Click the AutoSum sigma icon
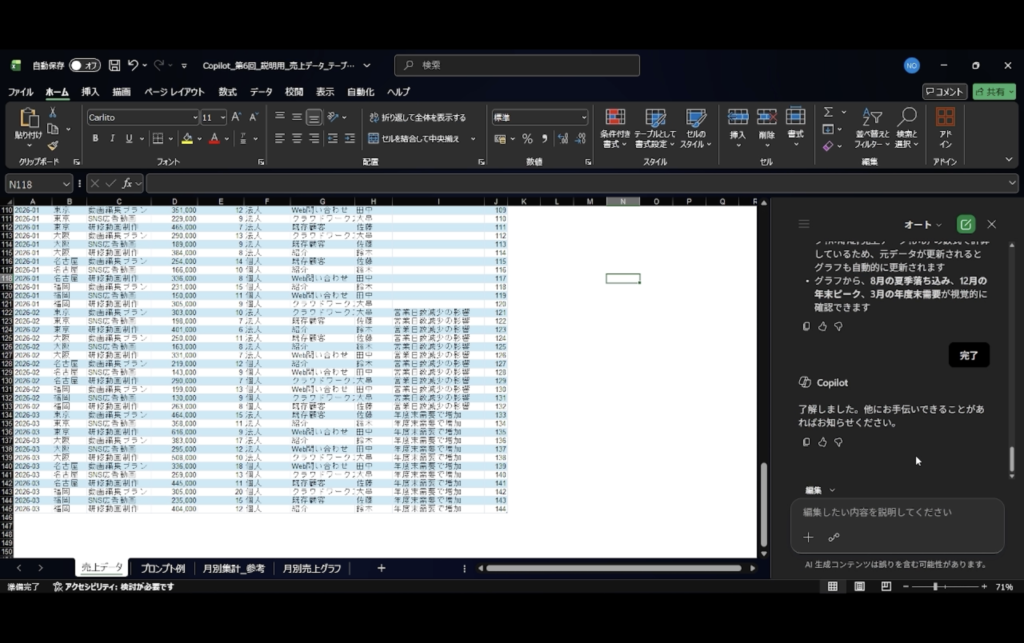1024x643 pixels. tap(828, 112)
